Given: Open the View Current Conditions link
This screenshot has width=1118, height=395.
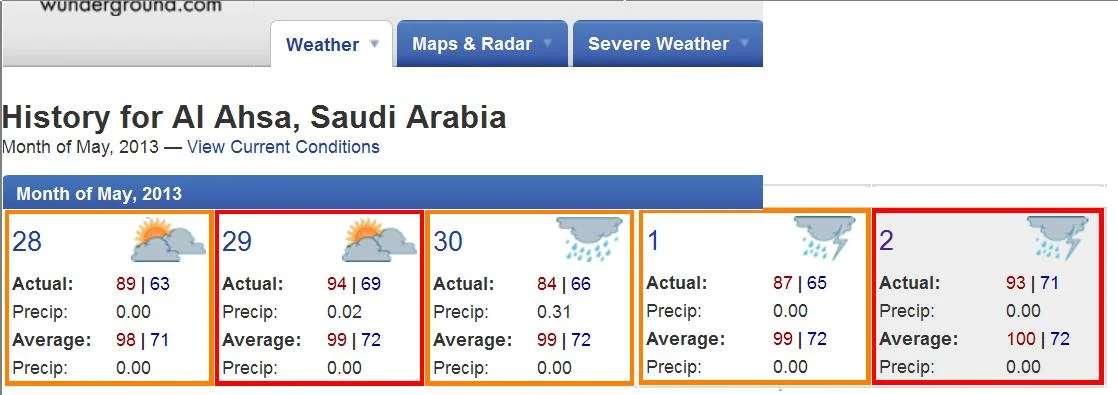Looking at the screenshot, I should tap(283, 147).
